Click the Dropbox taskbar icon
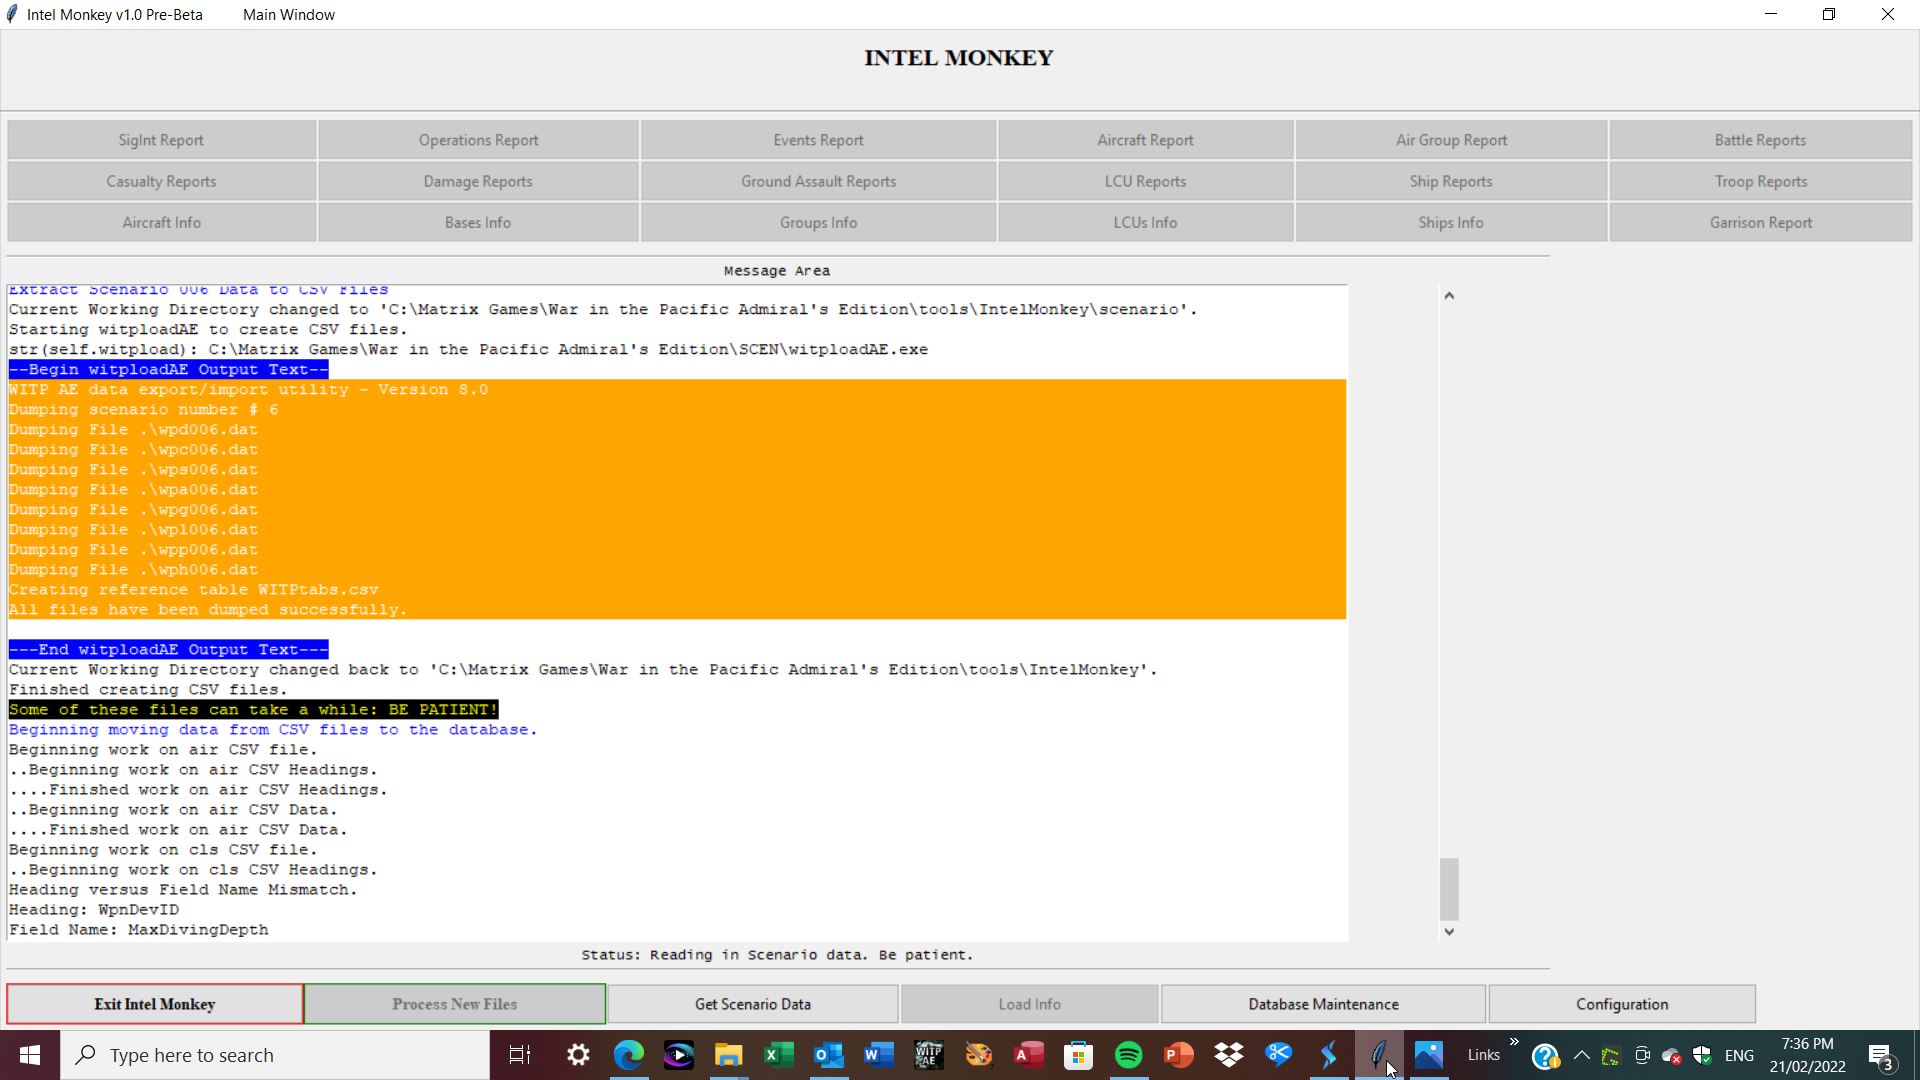This screenshot has width=1920, height=1080. [x=1228, y=1055]
